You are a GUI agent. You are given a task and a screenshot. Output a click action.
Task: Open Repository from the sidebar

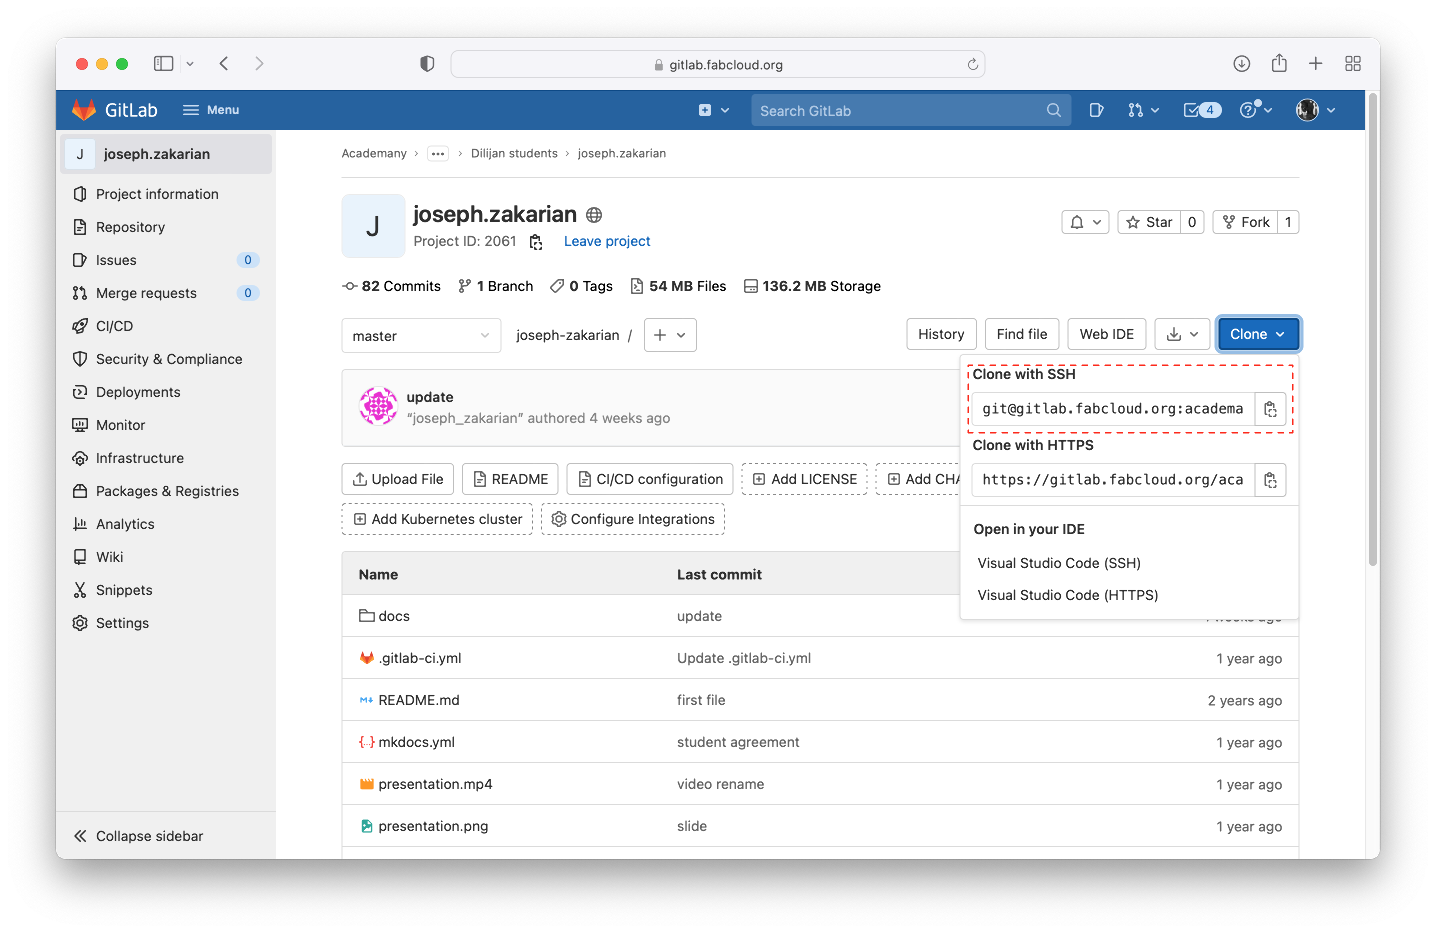click(x=130, y=226)
